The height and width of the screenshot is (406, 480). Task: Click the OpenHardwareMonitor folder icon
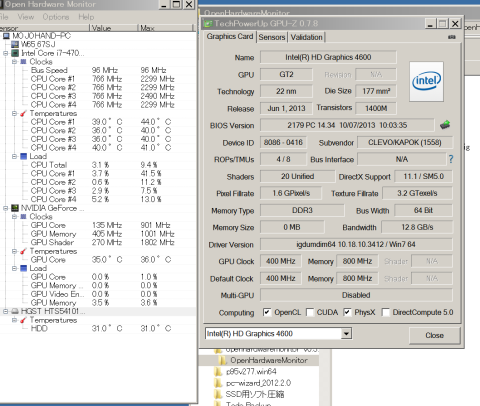[x=222, y=360]
